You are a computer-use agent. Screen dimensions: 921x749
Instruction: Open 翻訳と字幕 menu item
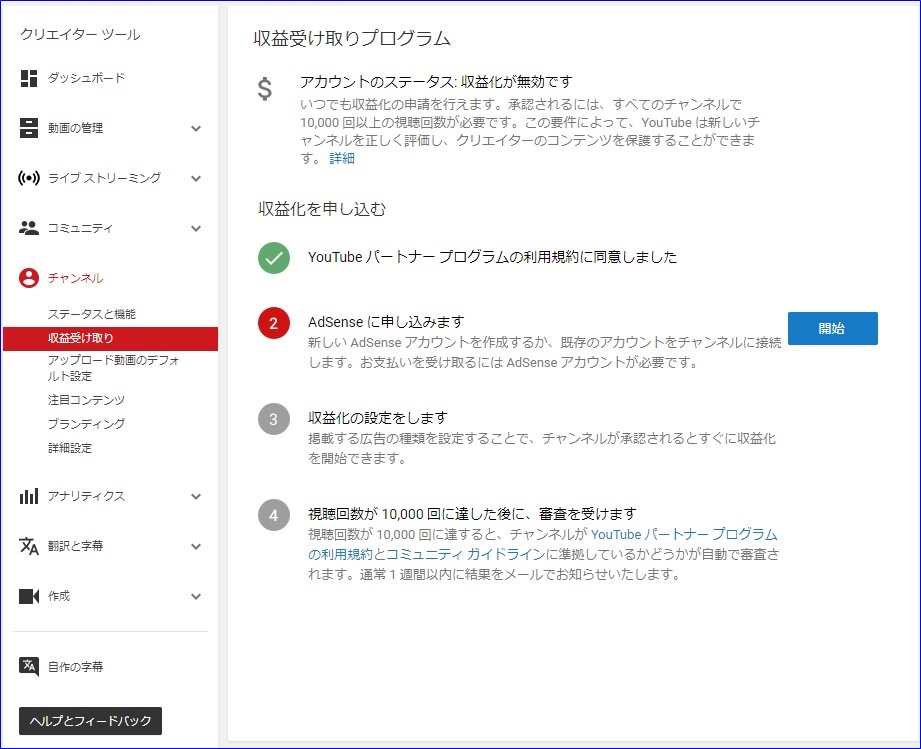click(75, 546)
